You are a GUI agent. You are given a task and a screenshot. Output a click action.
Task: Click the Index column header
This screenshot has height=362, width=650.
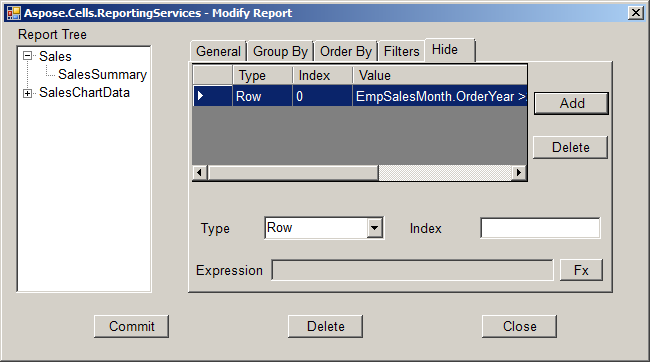click(x=323, y=75)
